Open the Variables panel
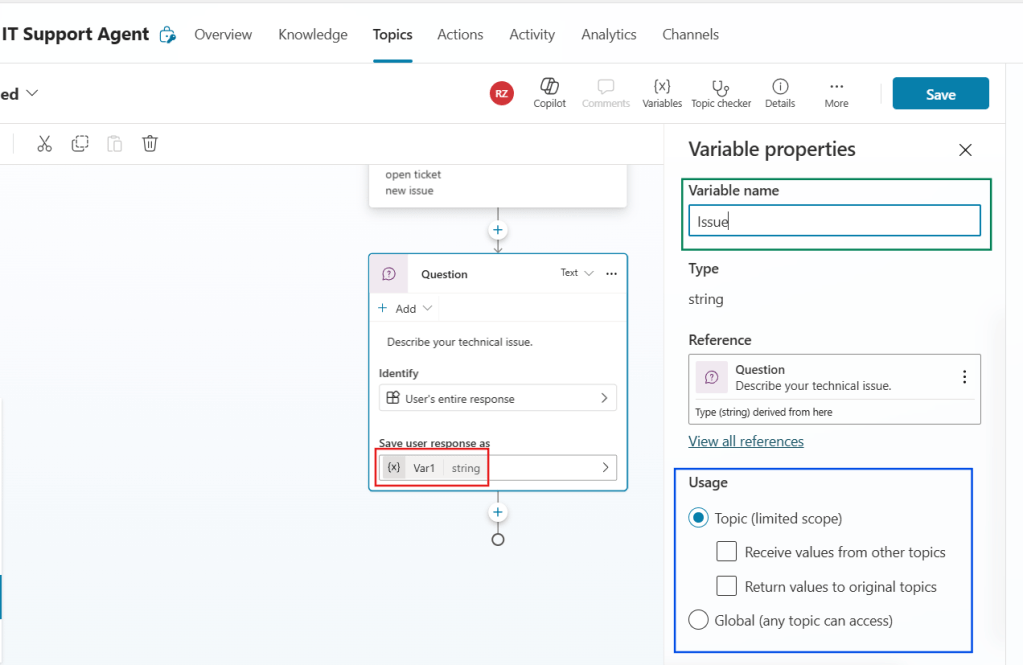The width and height of the screenshot is (1023, 665). click(x=661, y=92)
